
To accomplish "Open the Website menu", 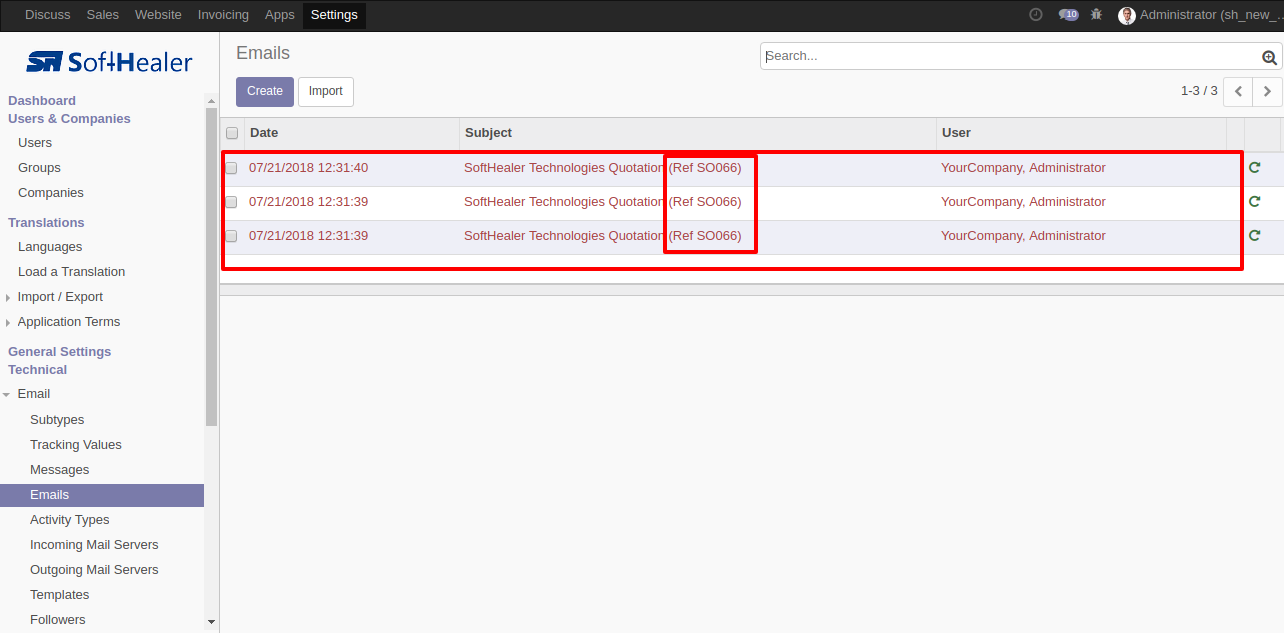I will [158, 15].
